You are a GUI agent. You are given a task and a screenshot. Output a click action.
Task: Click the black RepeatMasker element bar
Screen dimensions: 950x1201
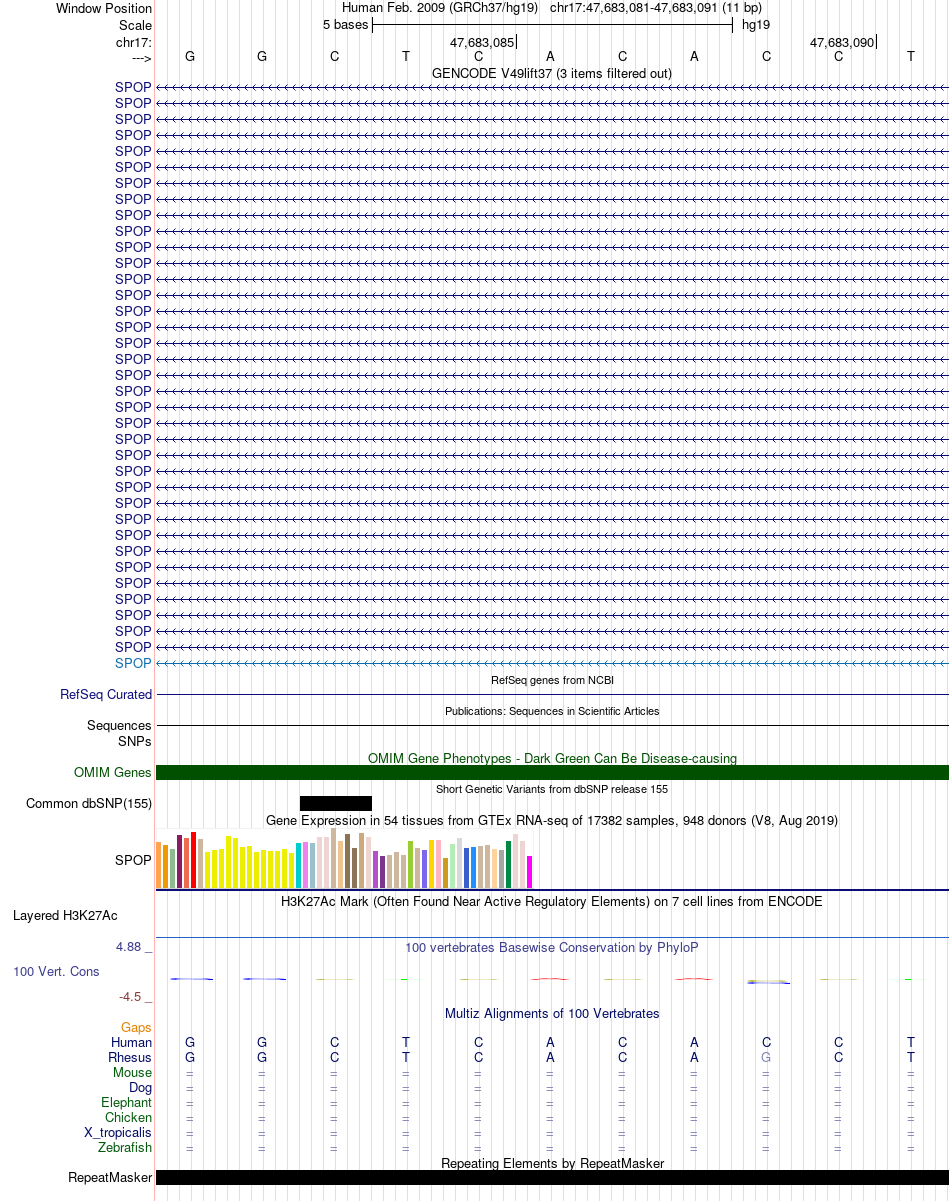(x=552, y=1177)
